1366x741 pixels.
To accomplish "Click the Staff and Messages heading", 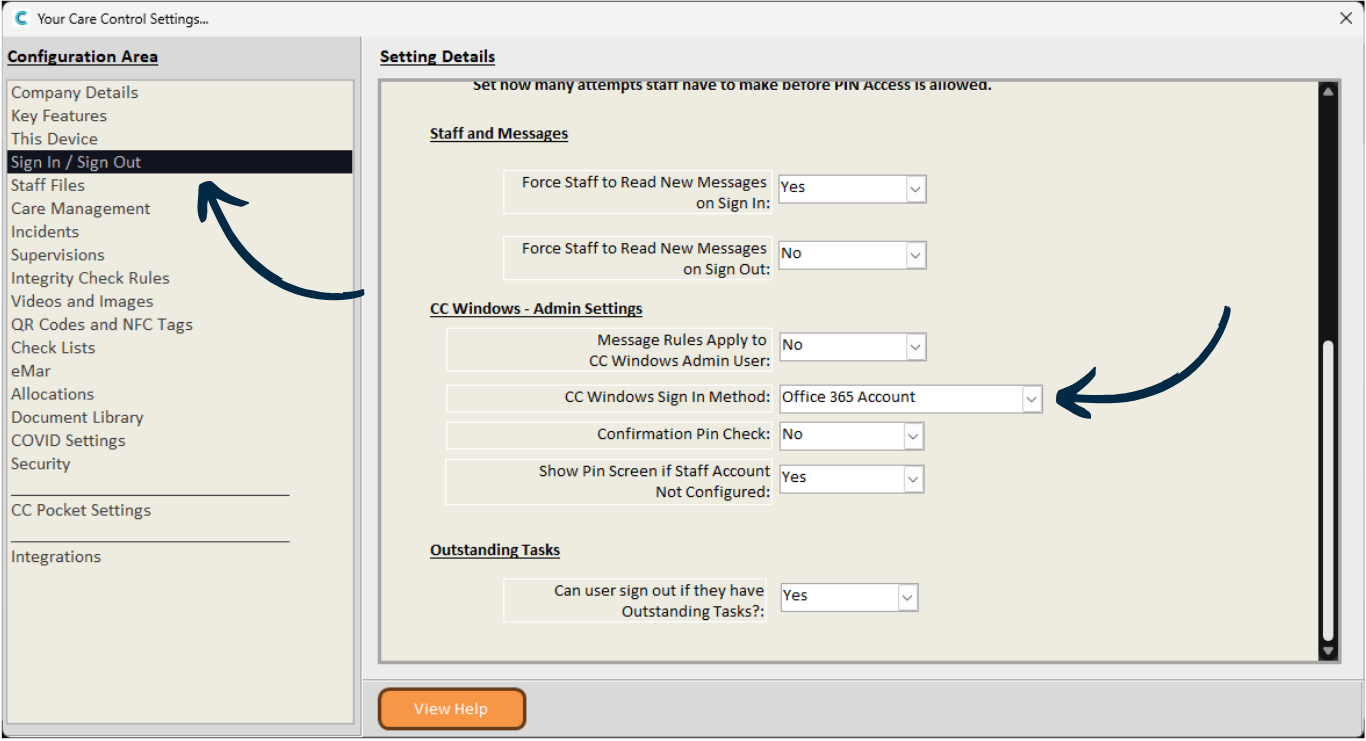I will [x=499, y=133].
